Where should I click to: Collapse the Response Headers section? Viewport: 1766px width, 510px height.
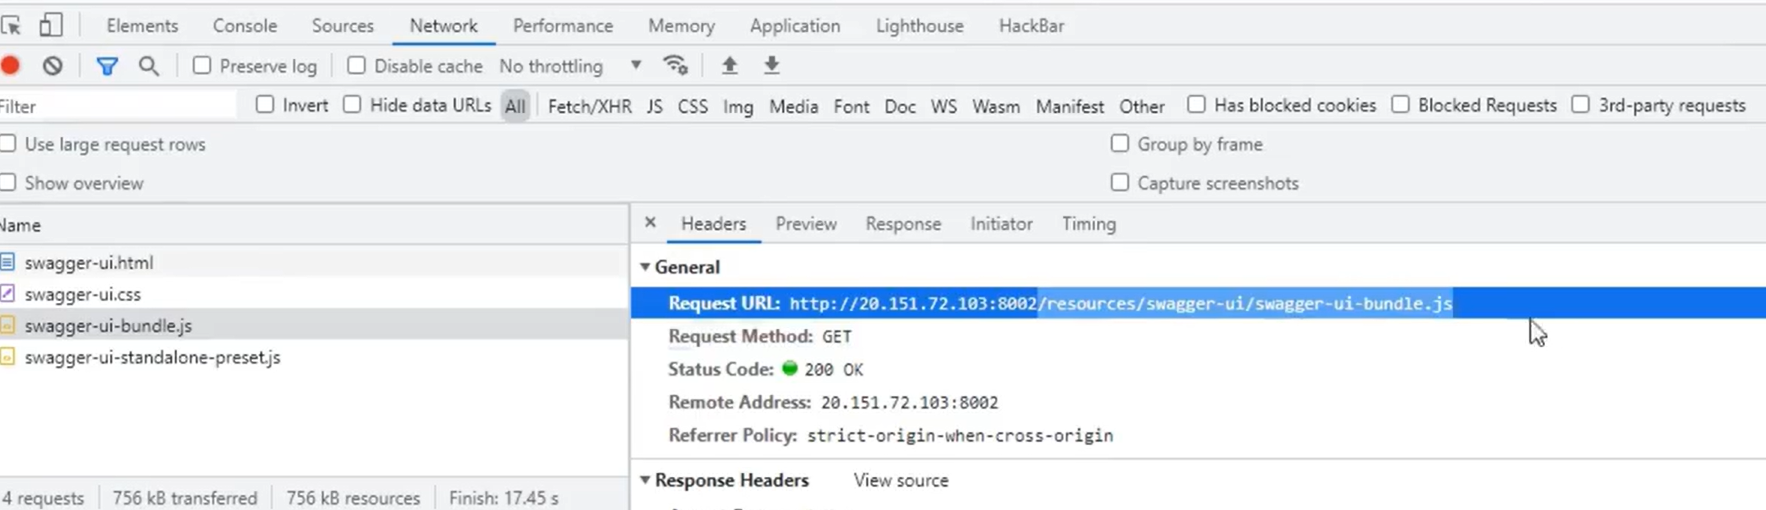pyautogui.click(x=645, y=480)
